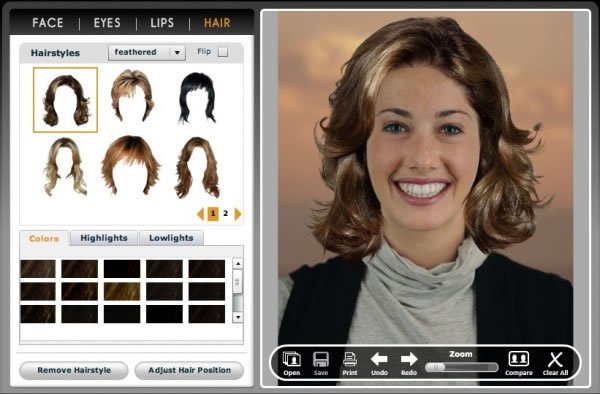The image size is (600, 394).
Task: Pick the last swatch in the top row
Action: pos(207,269)
